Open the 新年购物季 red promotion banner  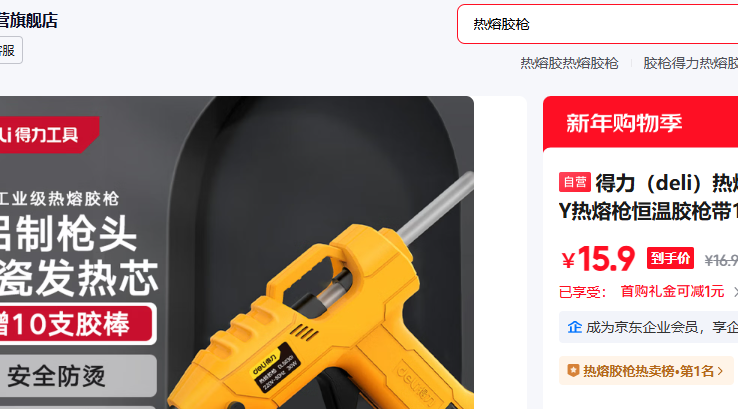641,124
